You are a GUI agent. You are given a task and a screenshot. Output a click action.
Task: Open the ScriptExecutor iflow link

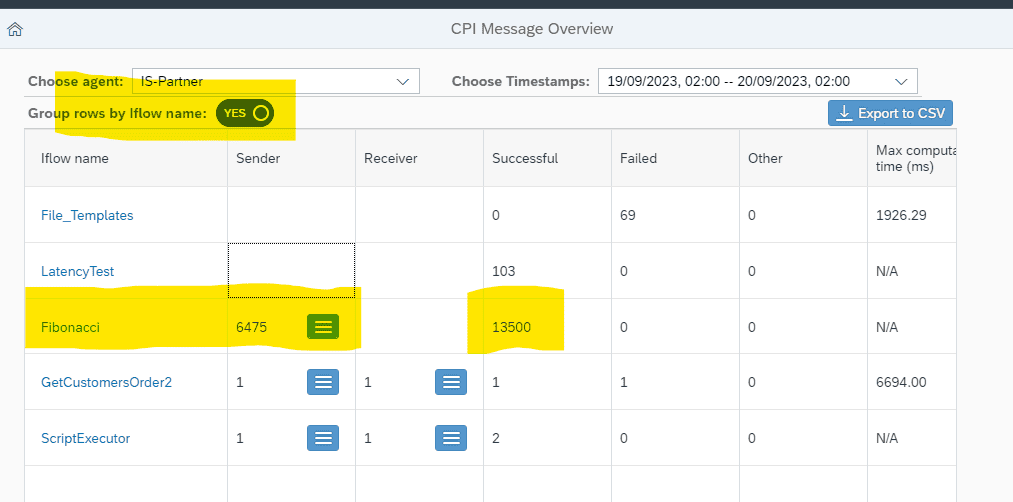[x=85, y=438]
